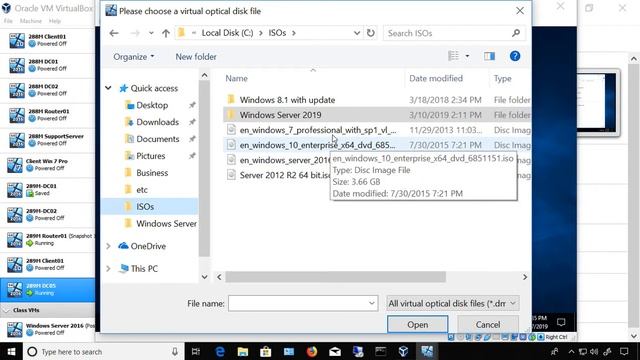This screenshot has width=640, height=360.
Task: Launch Firefox from the taskbar
Action: point(312,351)
